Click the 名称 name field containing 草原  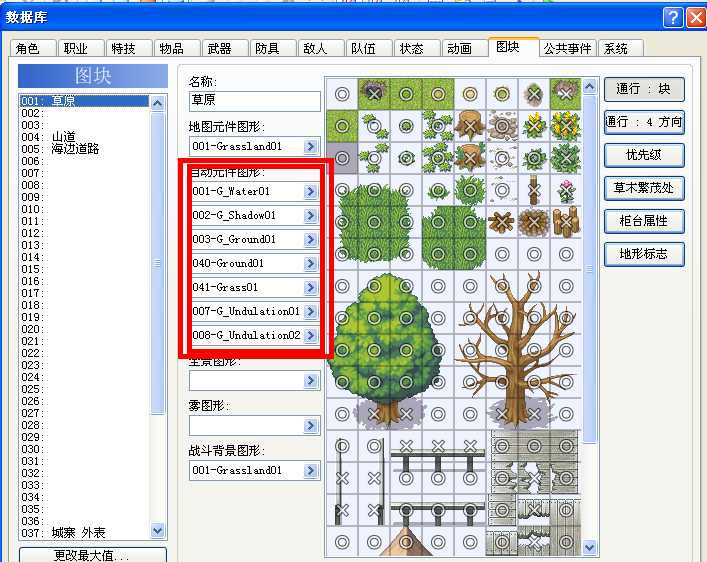click(x=255, y=101)
